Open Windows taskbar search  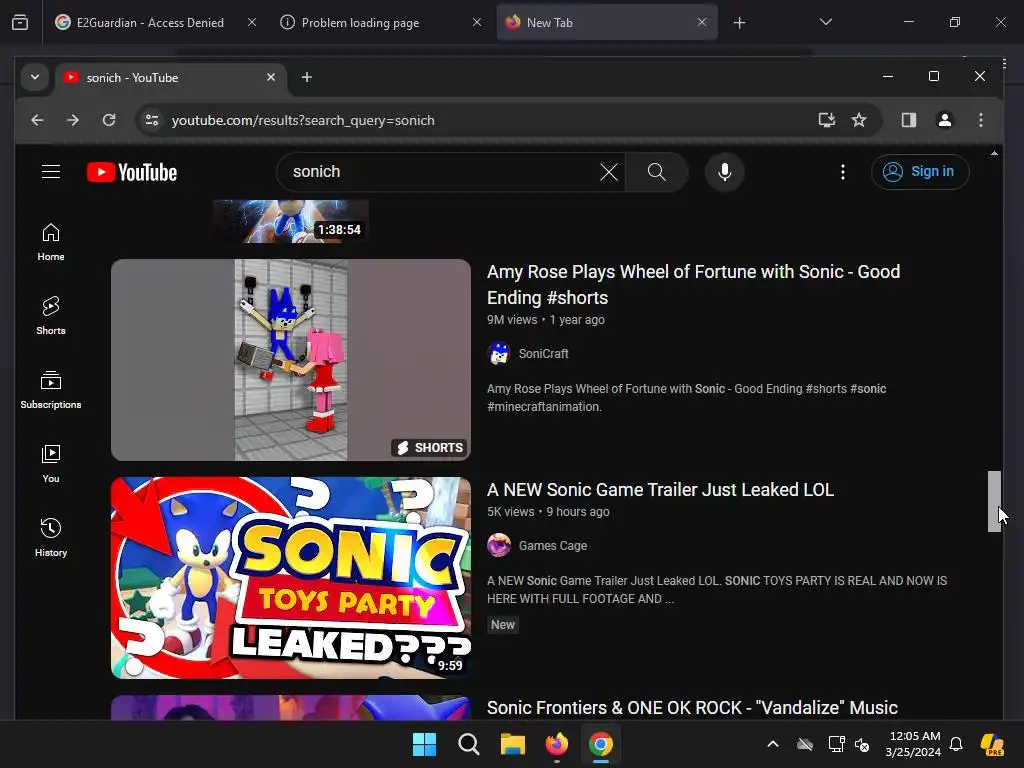pyautogui.click(x=468, y=744)
